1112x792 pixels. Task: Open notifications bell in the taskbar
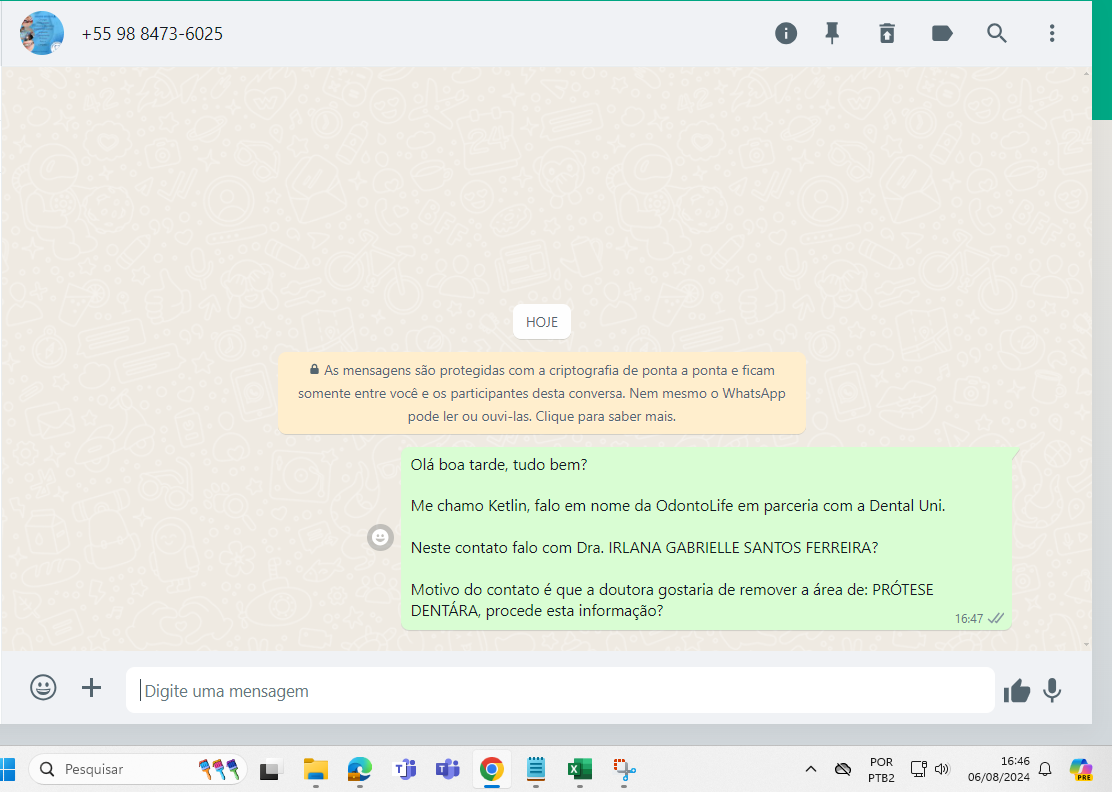click(x=1045, y=769)
